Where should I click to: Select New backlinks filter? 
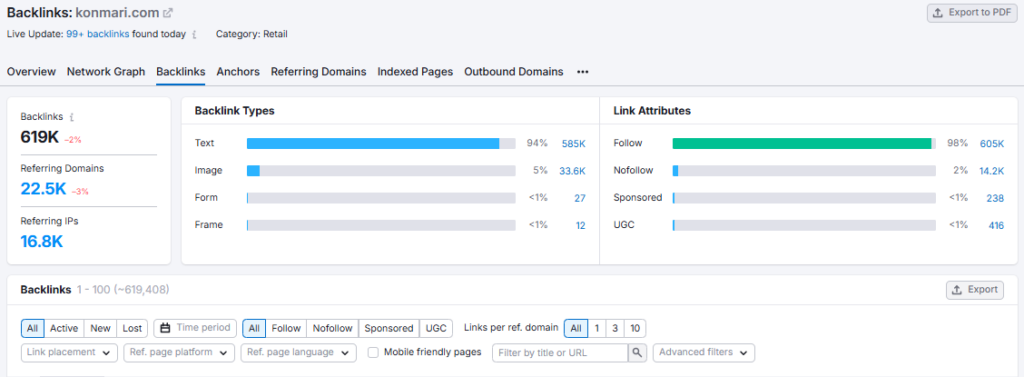click(101, 328)
